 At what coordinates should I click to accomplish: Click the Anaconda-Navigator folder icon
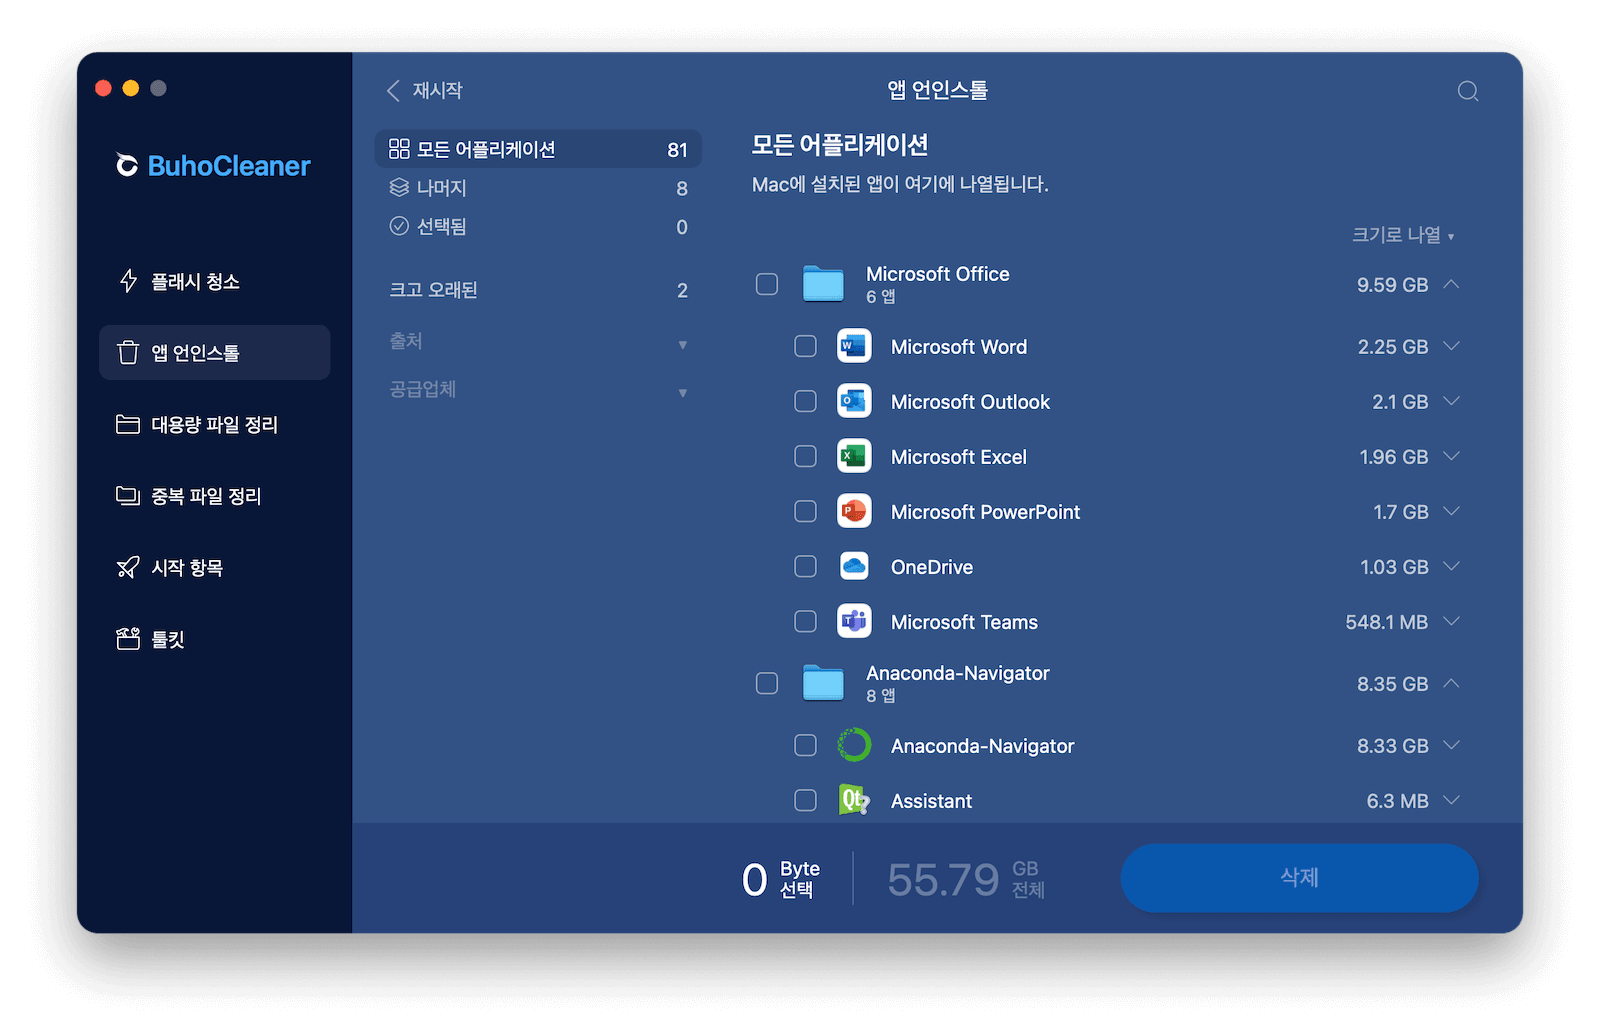823,683
